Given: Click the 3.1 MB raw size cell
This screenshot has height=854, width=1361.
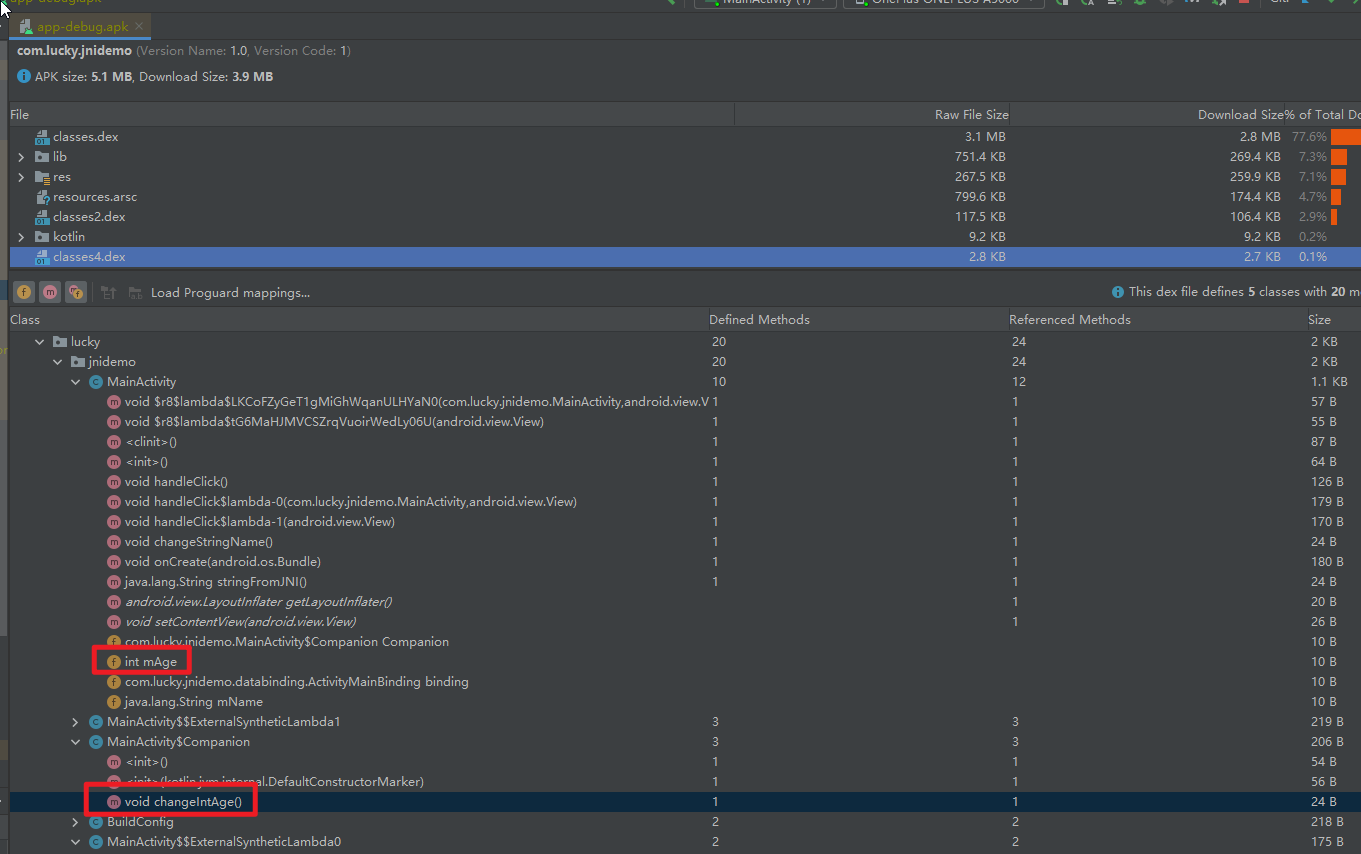Looking at the screenshot, I should 985,137.
